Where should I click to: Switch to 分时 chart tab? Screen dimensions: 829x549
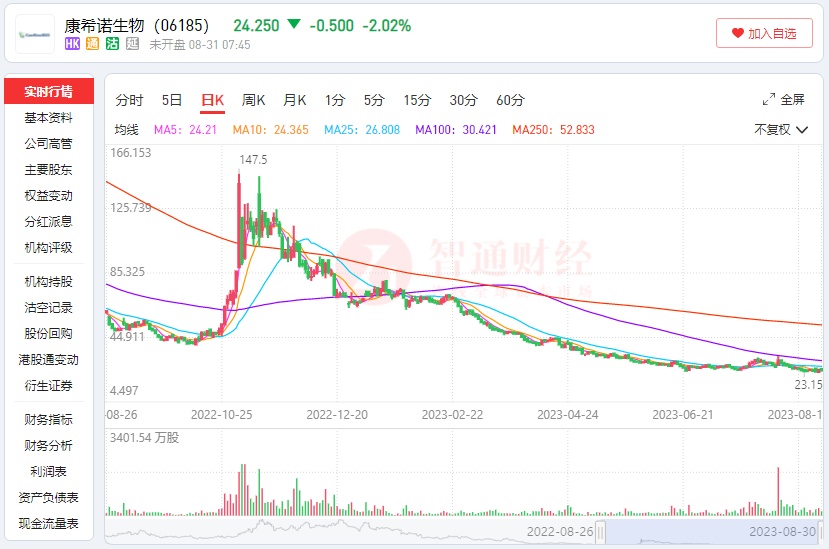point(130,100)
